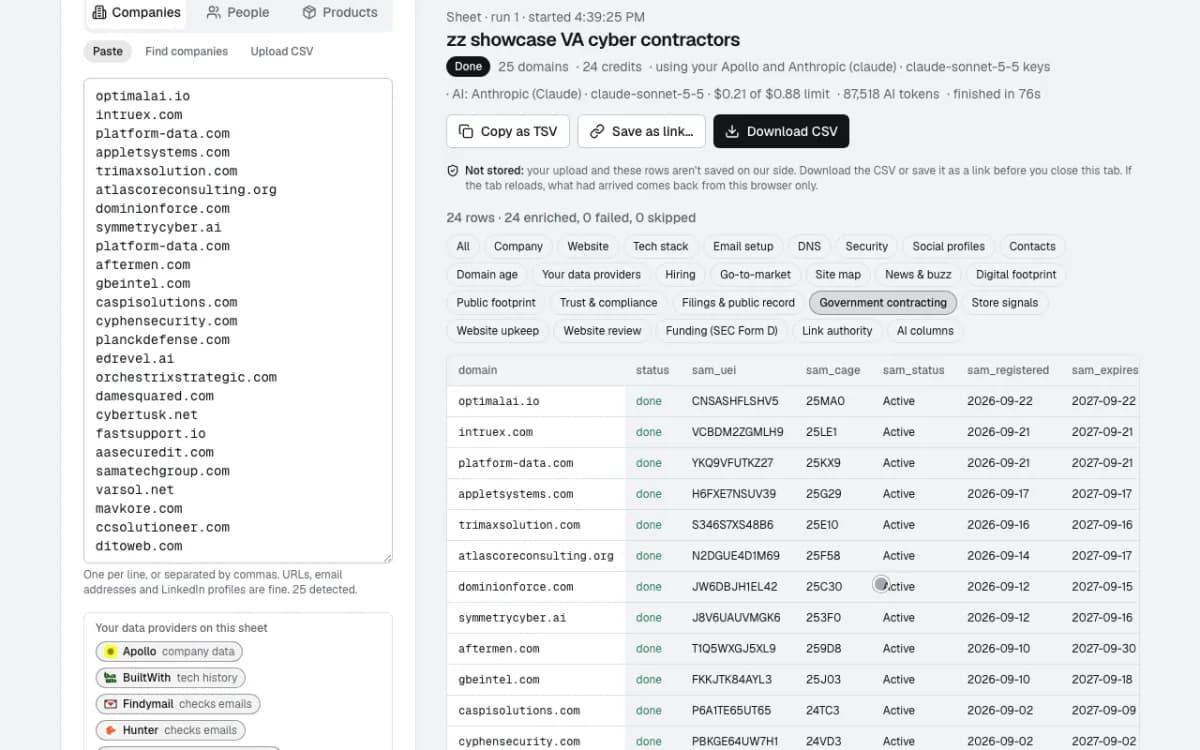
Task: Deselect the Government contracting chip
Action: 883,302
